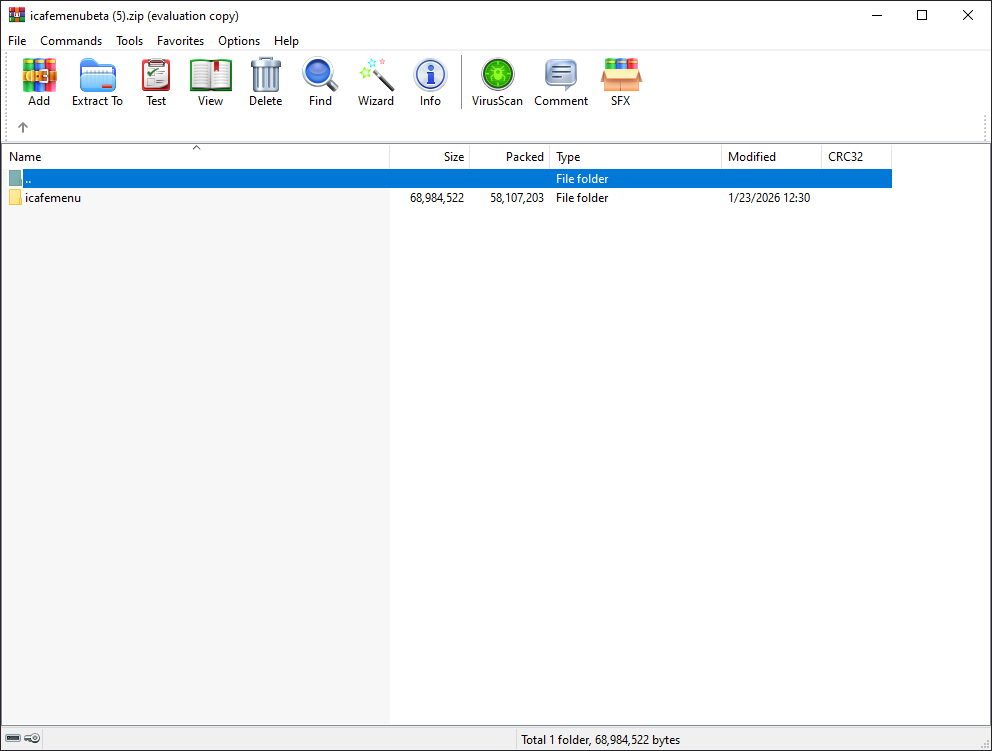
Task: Open the Options menu
Action: 239,41
